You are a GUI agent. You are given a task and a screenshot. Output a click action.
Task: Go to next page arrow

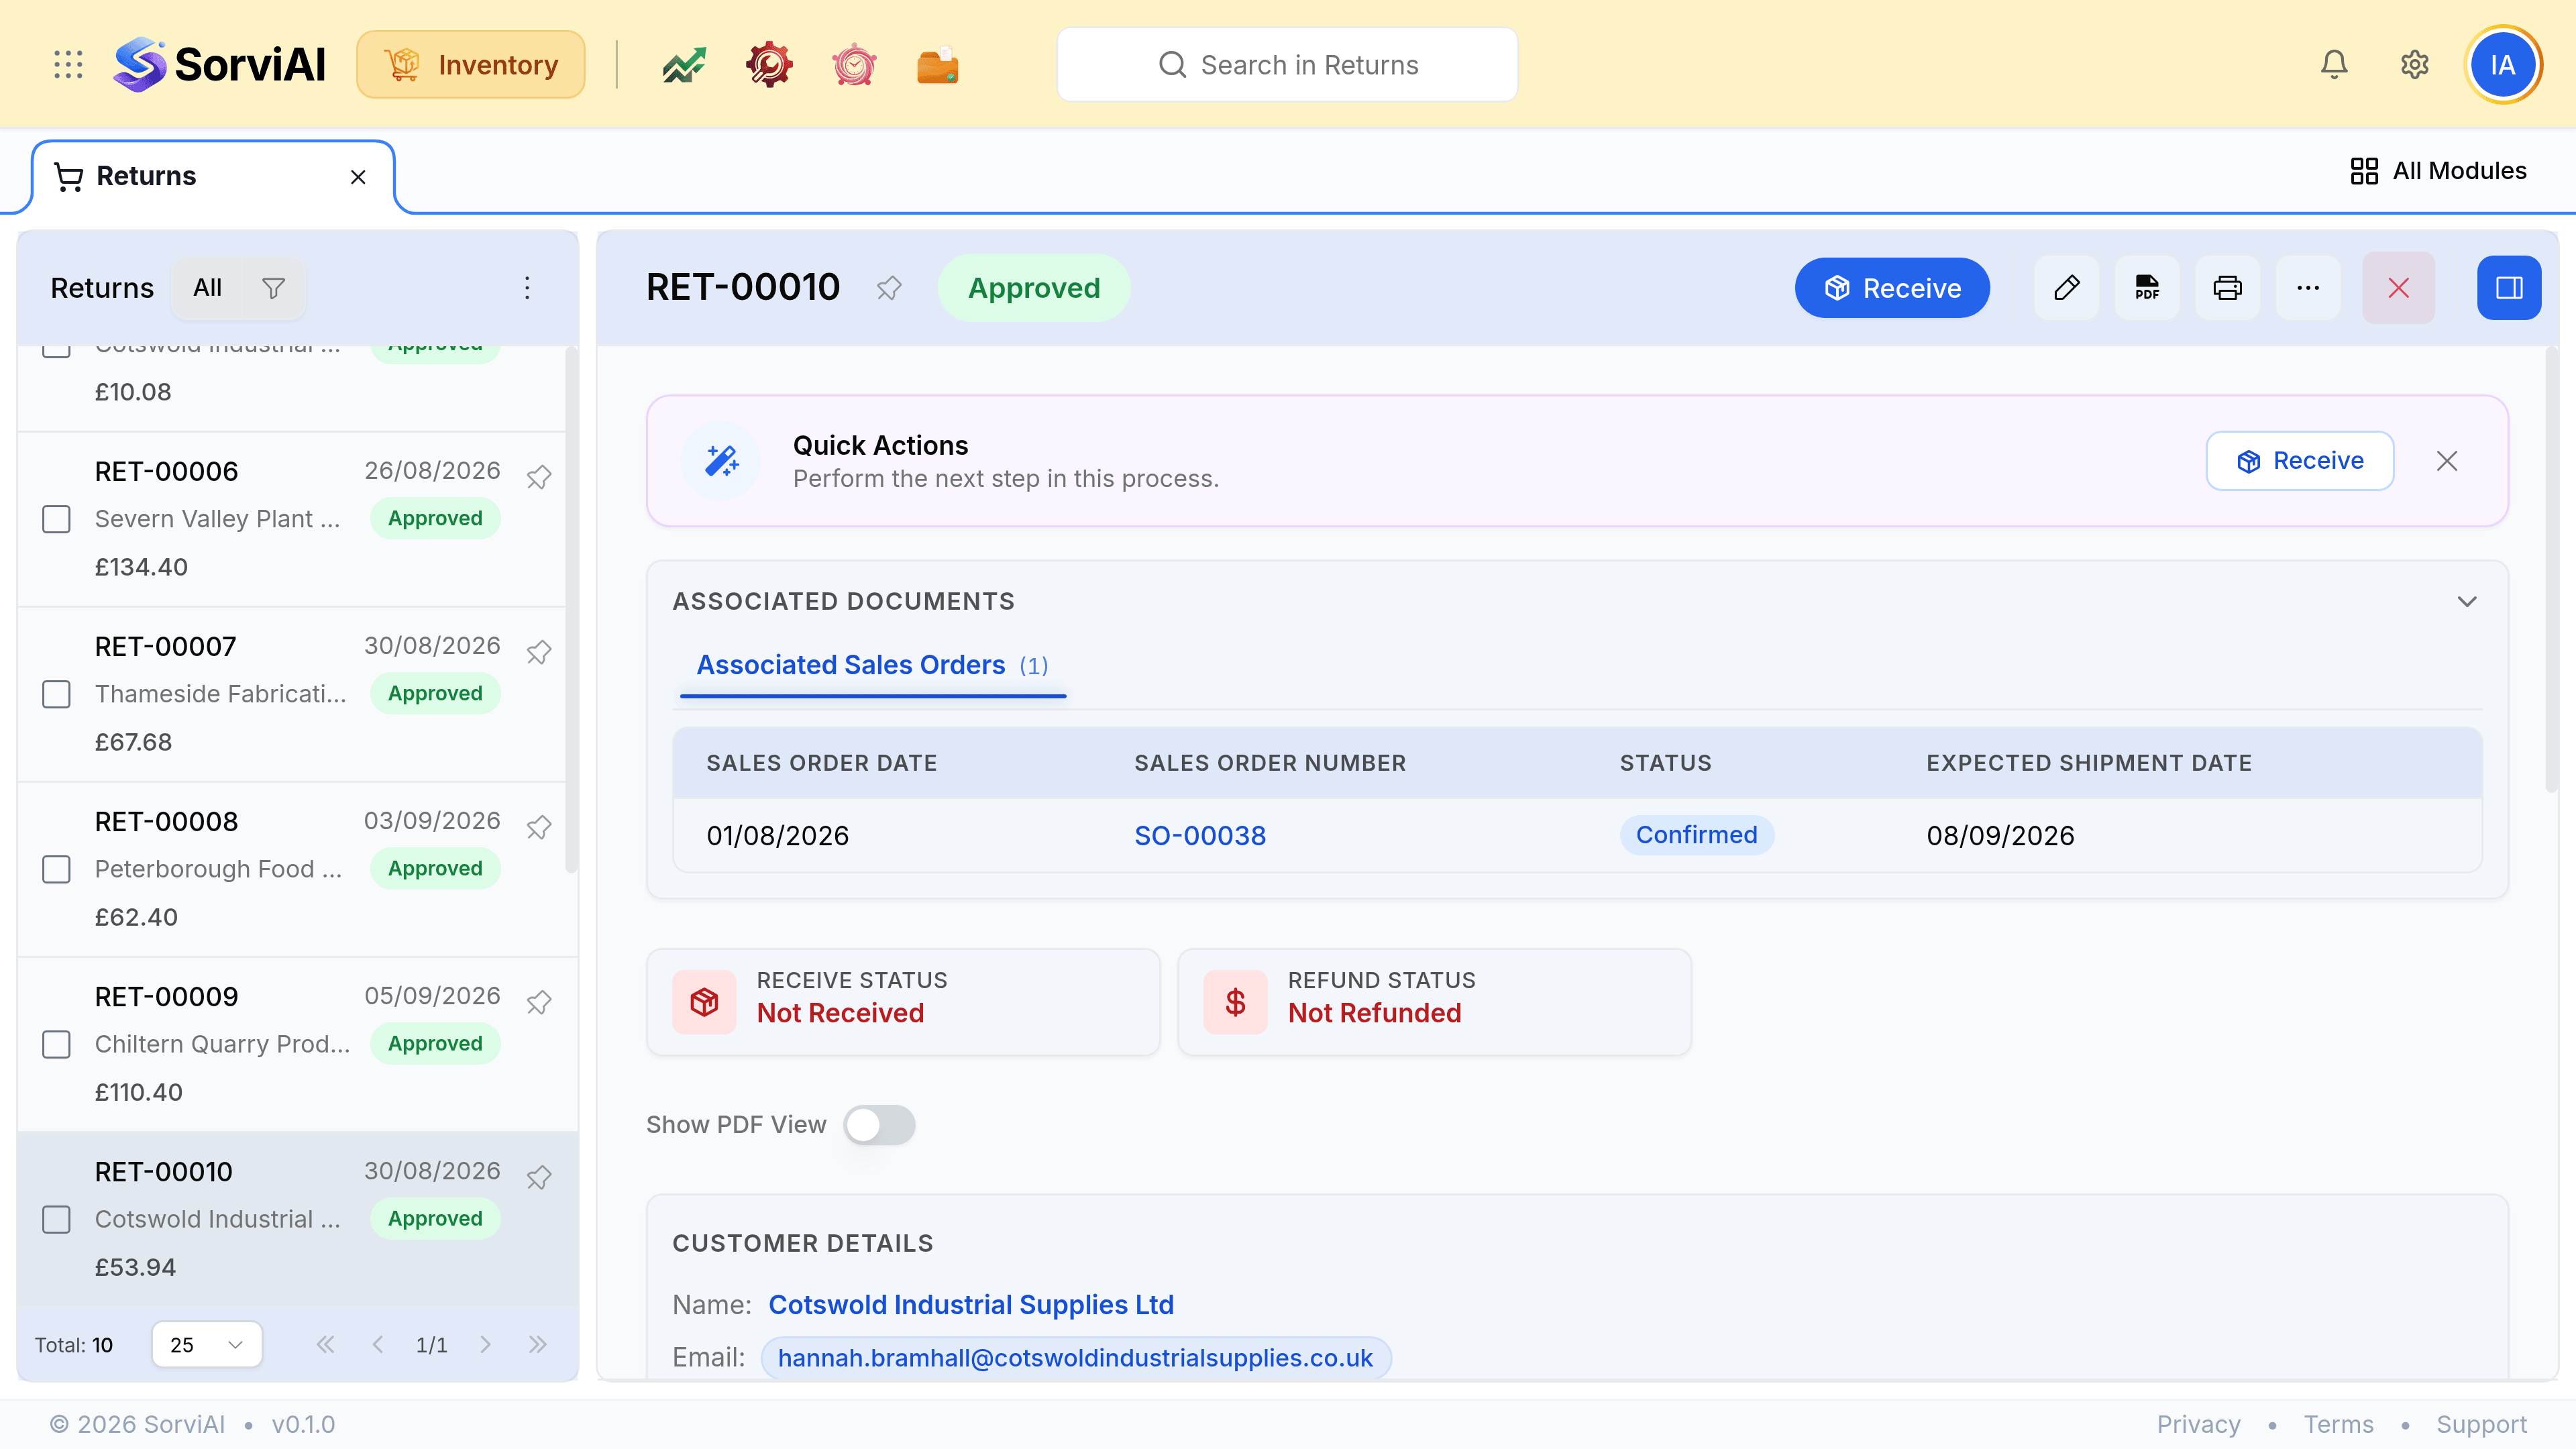click(x=485, y=1344)
